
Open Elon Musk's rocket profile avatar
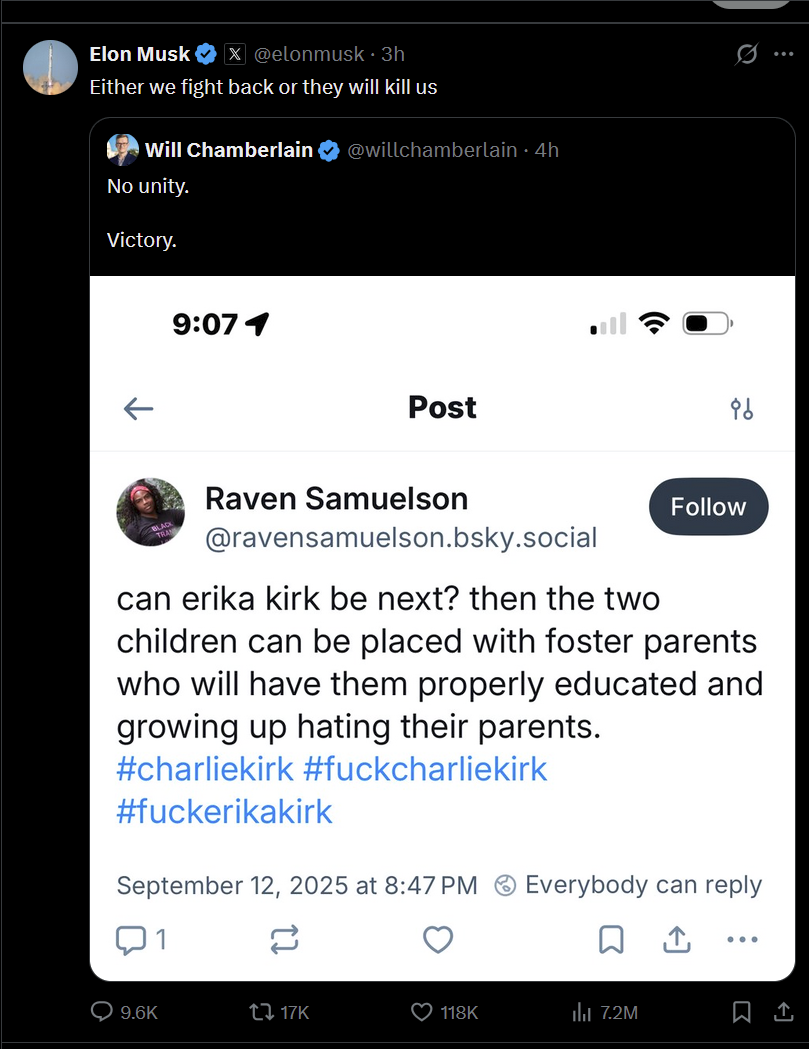click(x=50, y=68)
